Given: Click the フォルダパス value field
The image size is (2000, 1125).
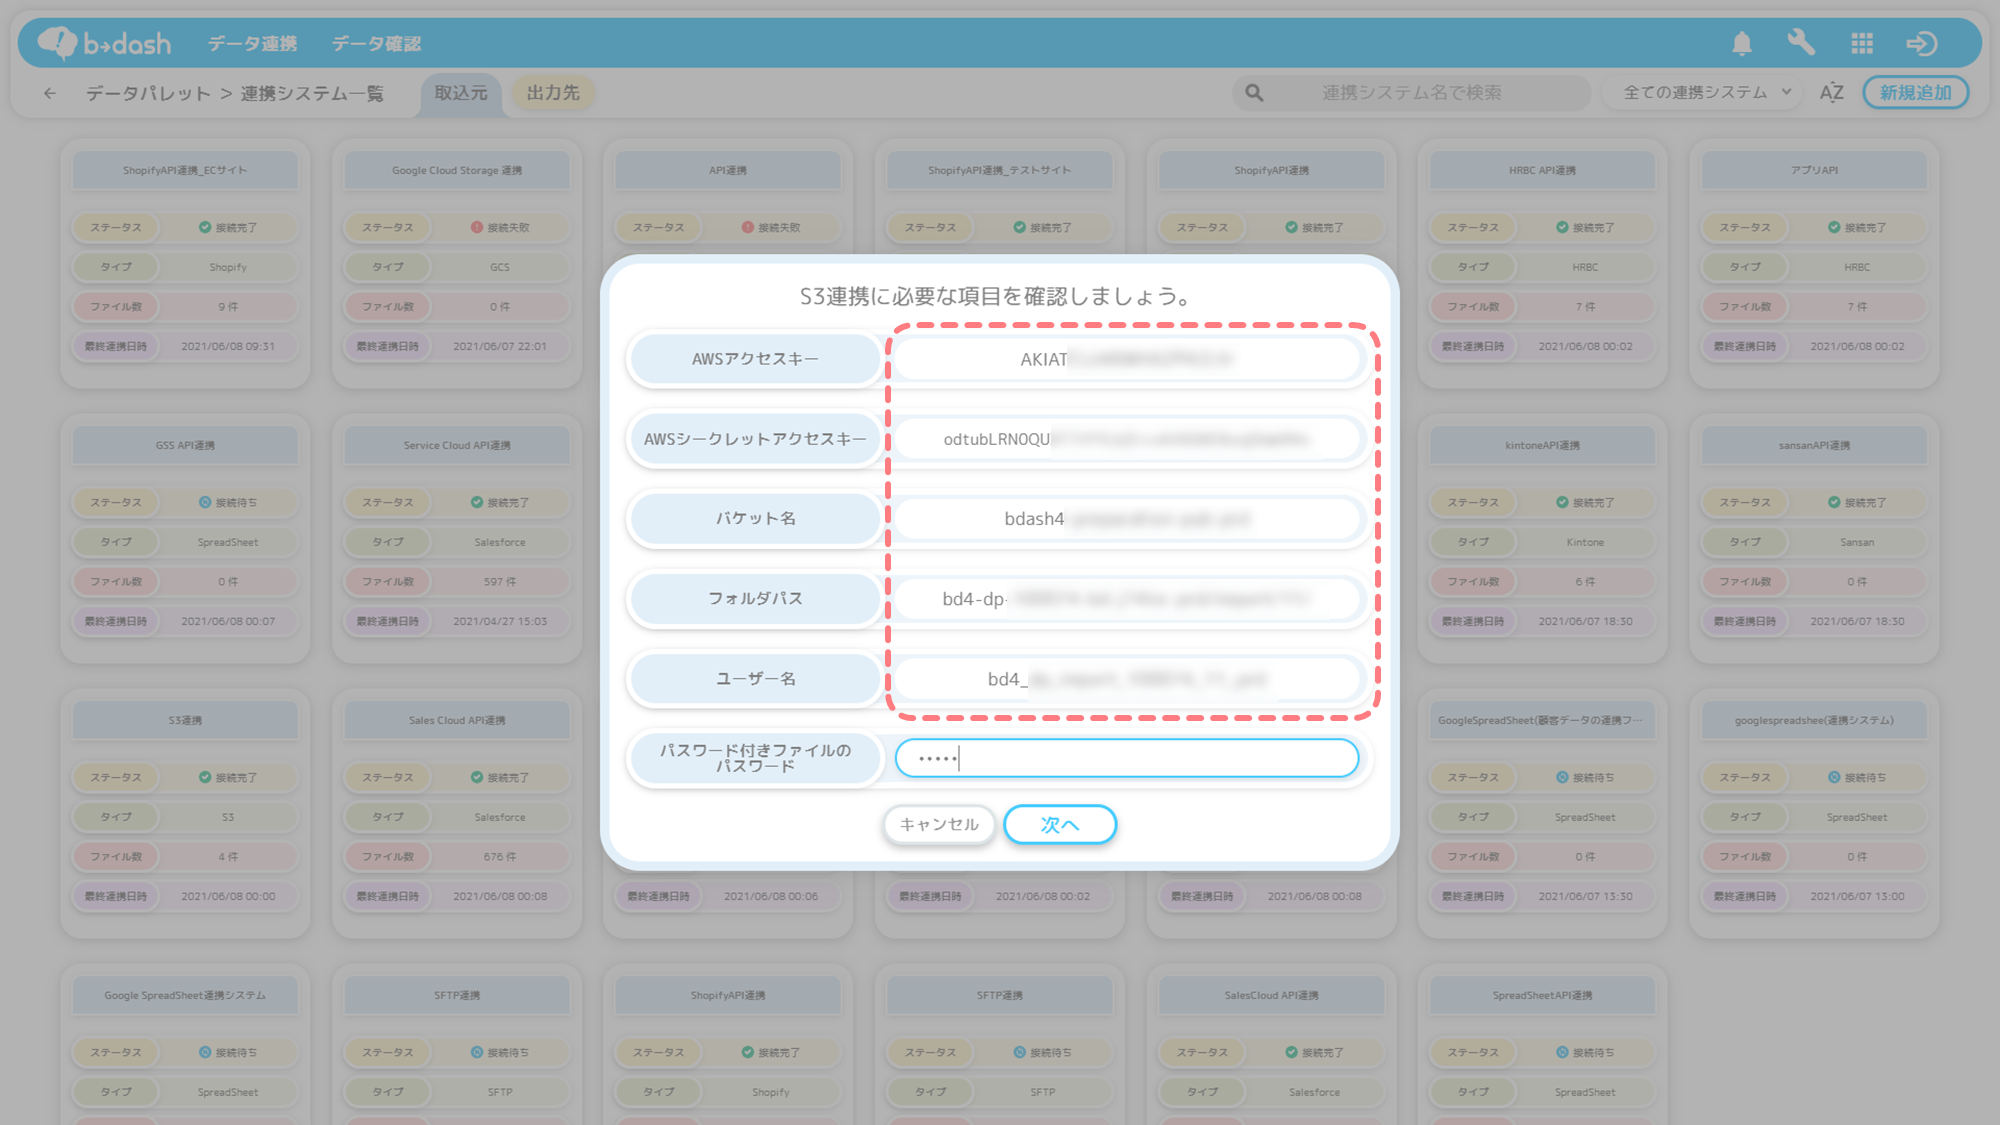Looking at the screenshot, I should point(1127,599).
